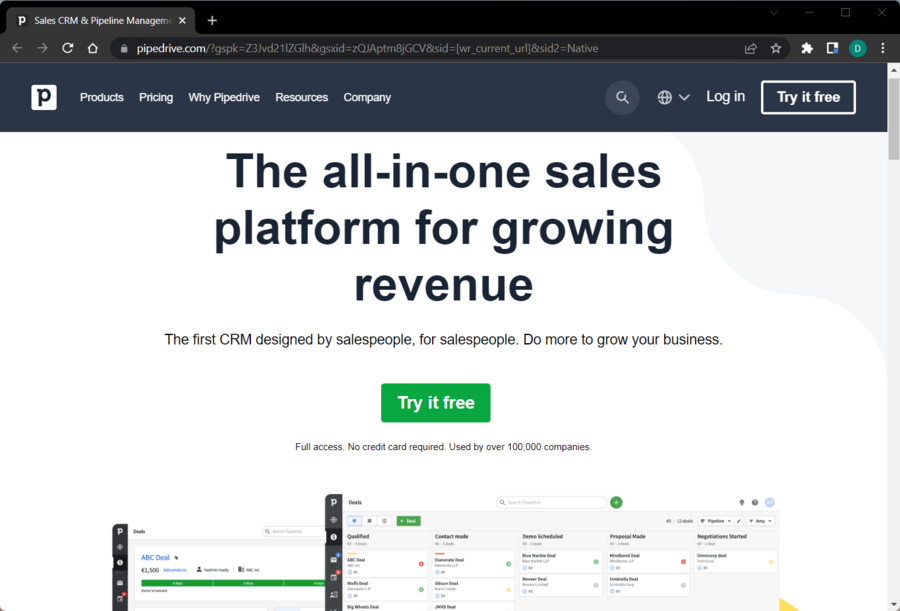Open the tab search chevron in title bar
This screenshot has height=611, width=900.
click(774, 13)
